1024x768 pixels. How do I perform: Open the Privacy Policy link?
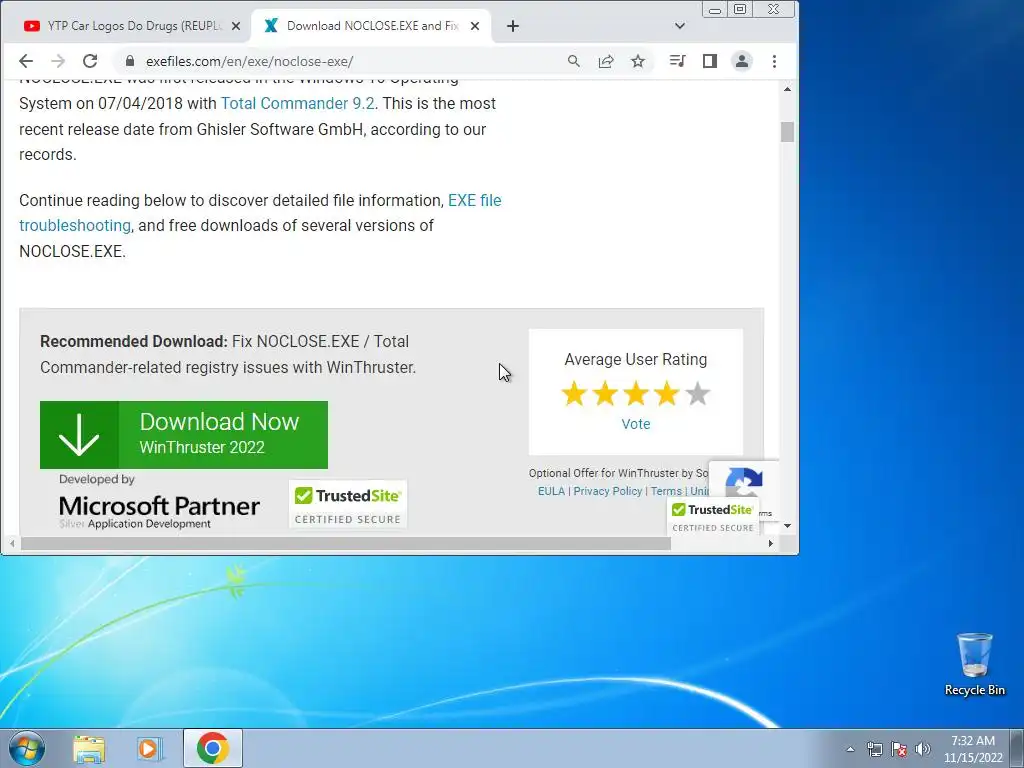(607, 491)
